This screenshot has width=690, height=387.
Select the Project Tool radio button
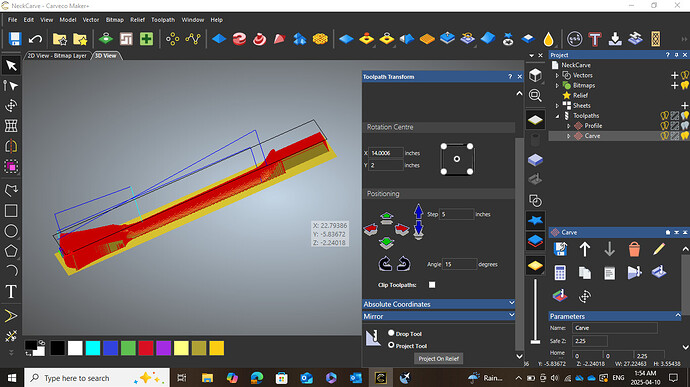[x=391, y=345]
